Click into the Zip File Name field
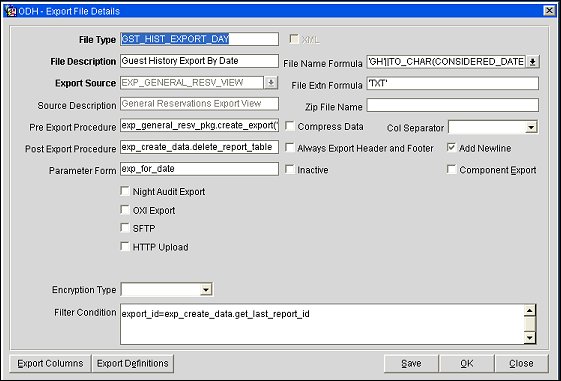This screenshot has height=381, width=561. click(x=453, y=105)
